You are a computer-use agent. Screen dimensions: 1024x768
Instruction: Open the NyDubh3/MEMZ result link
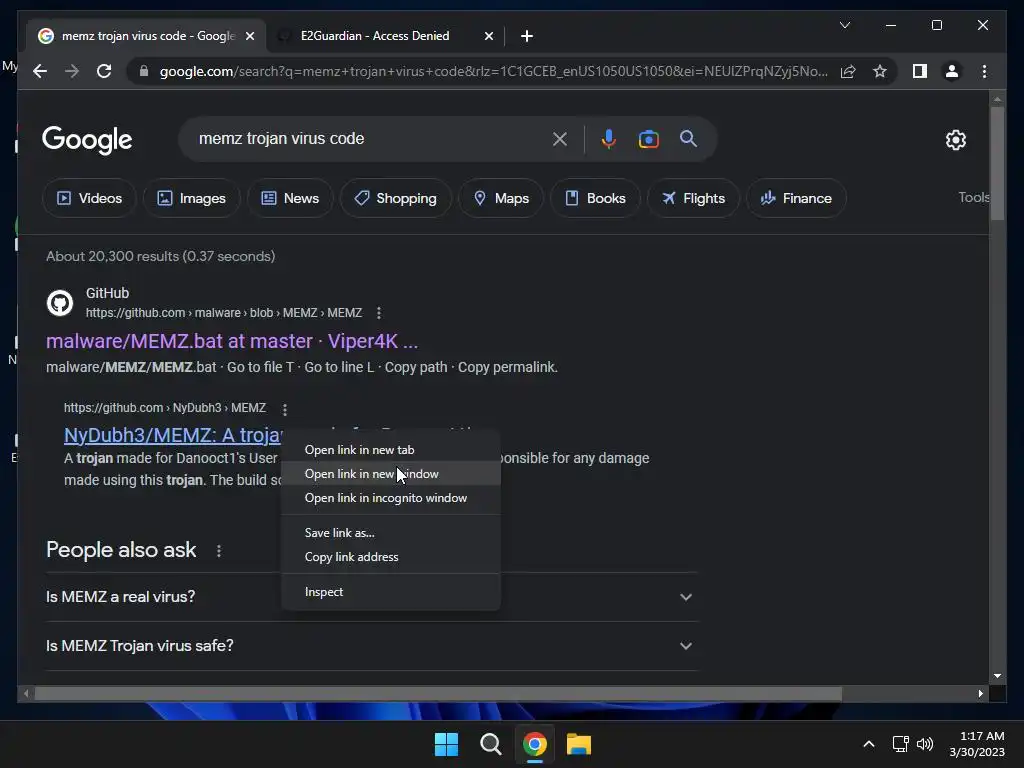173,435
